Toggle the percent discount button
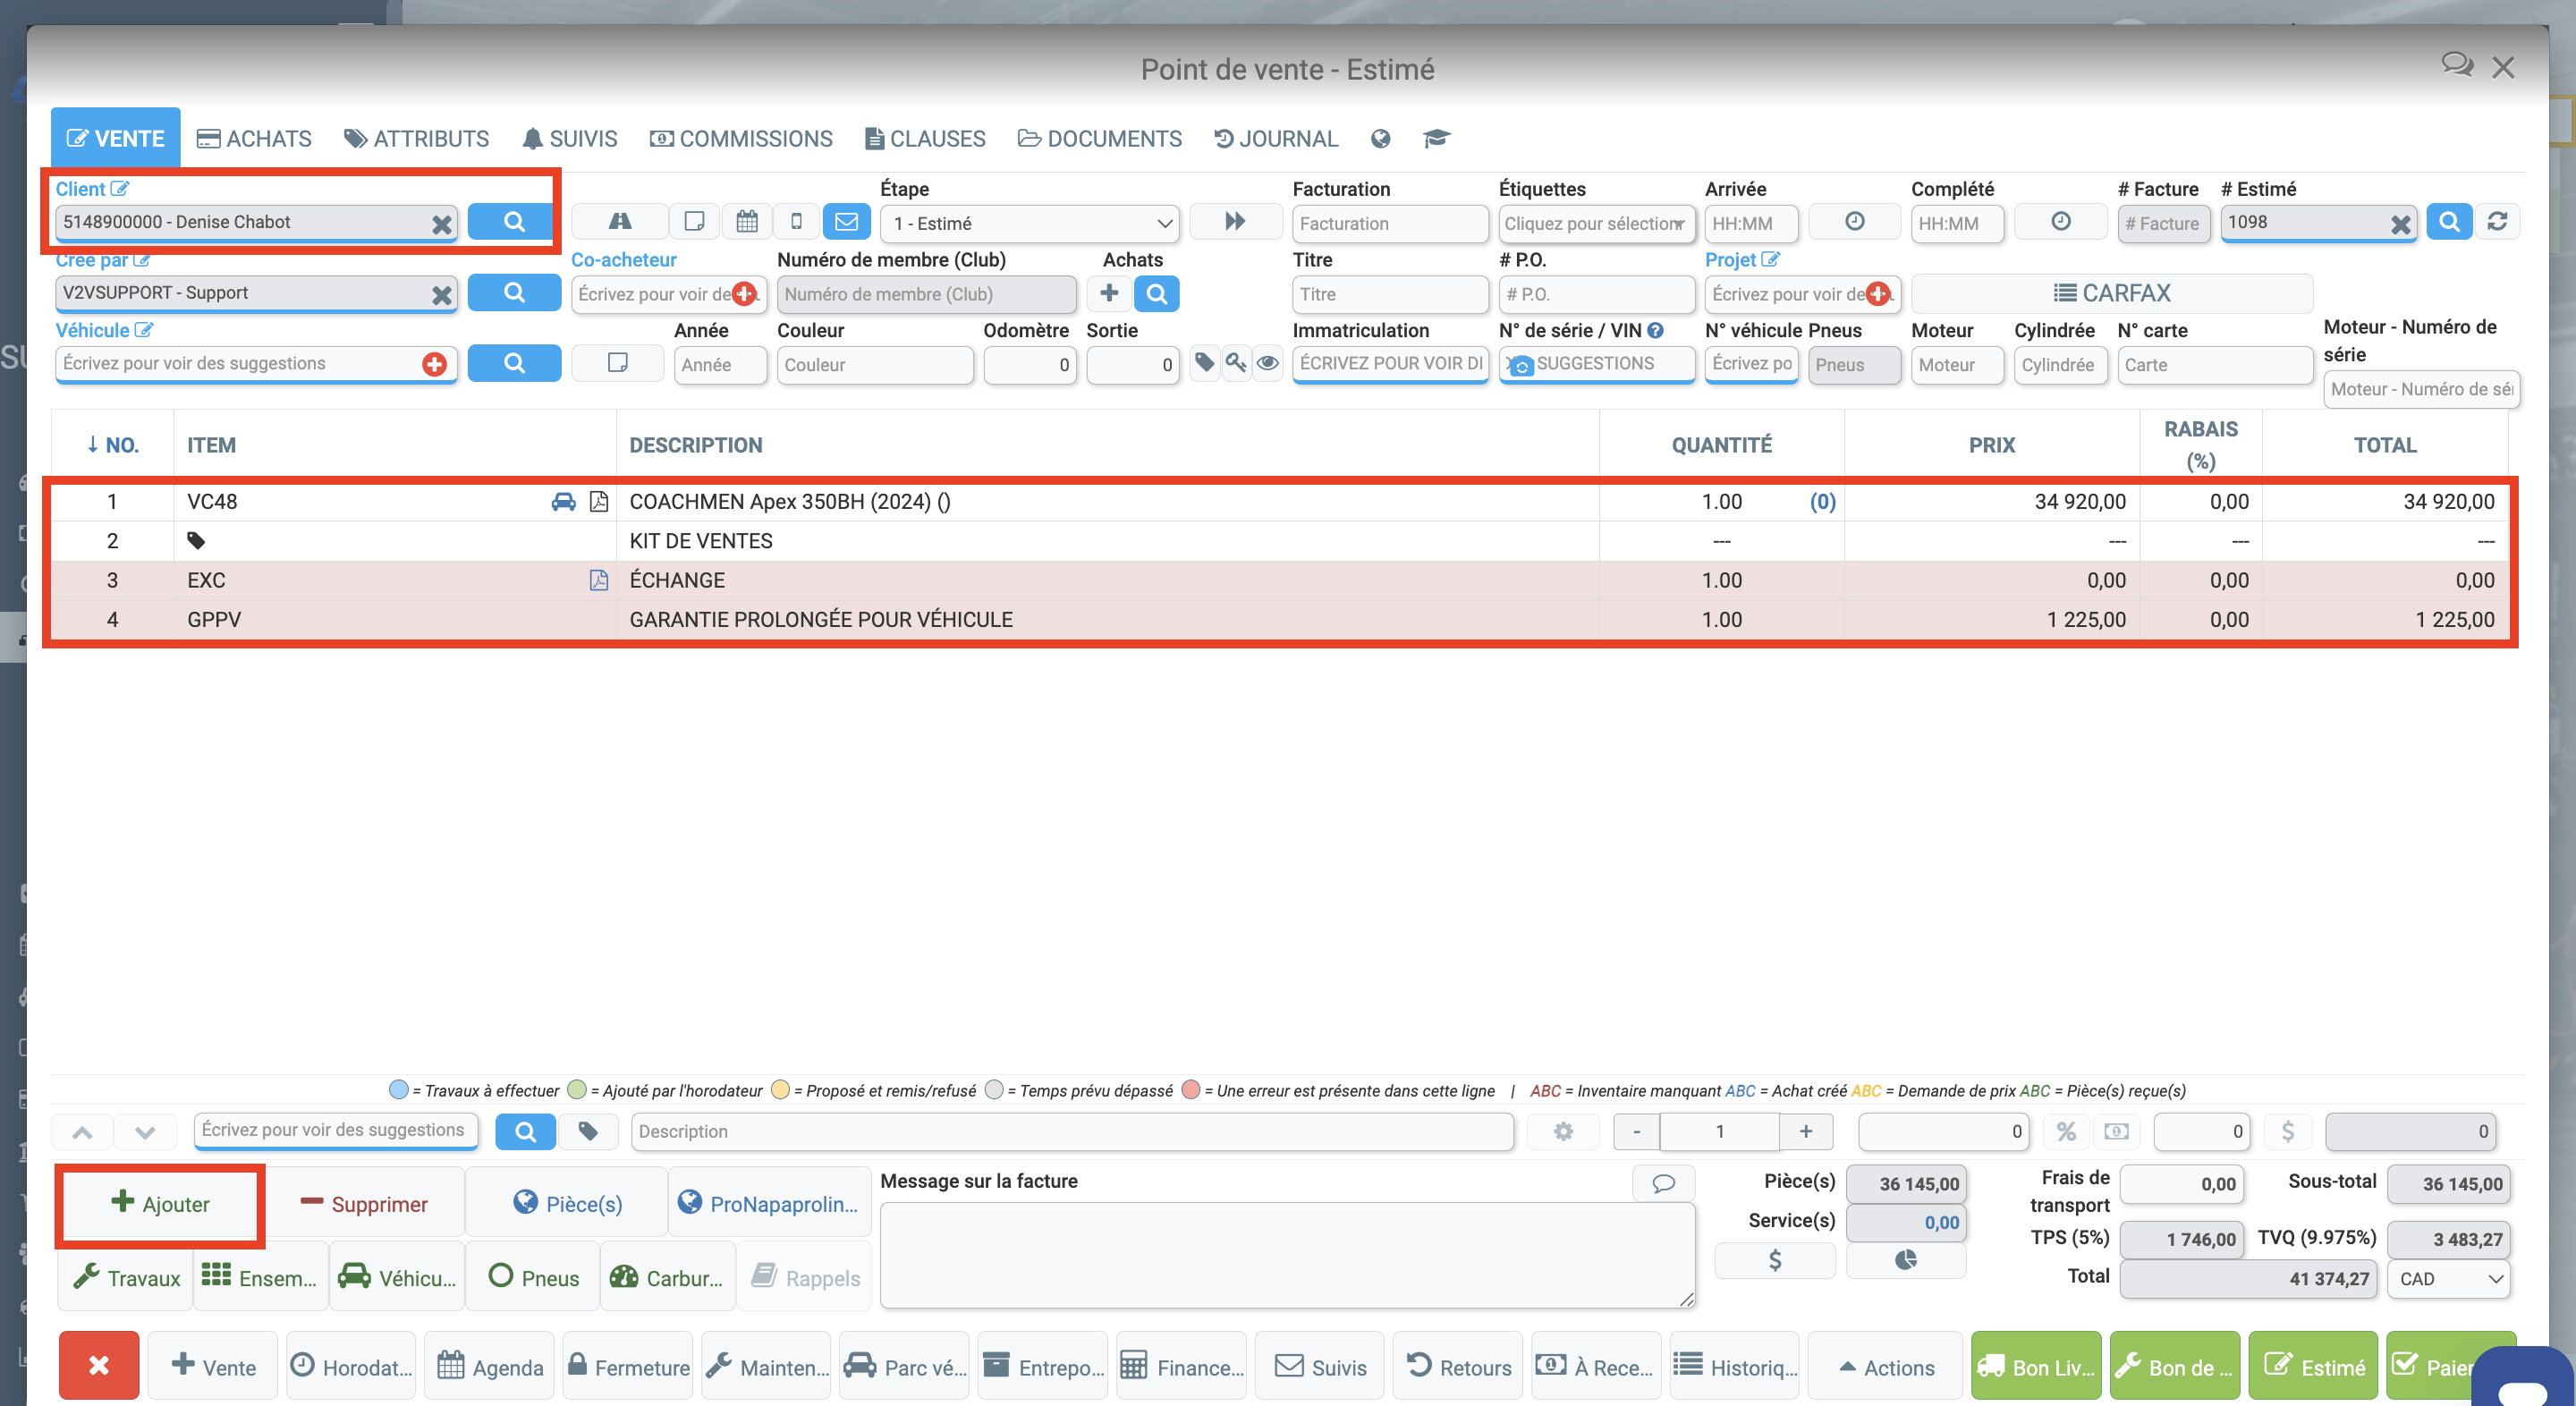 click(x=2066, y=1131)
